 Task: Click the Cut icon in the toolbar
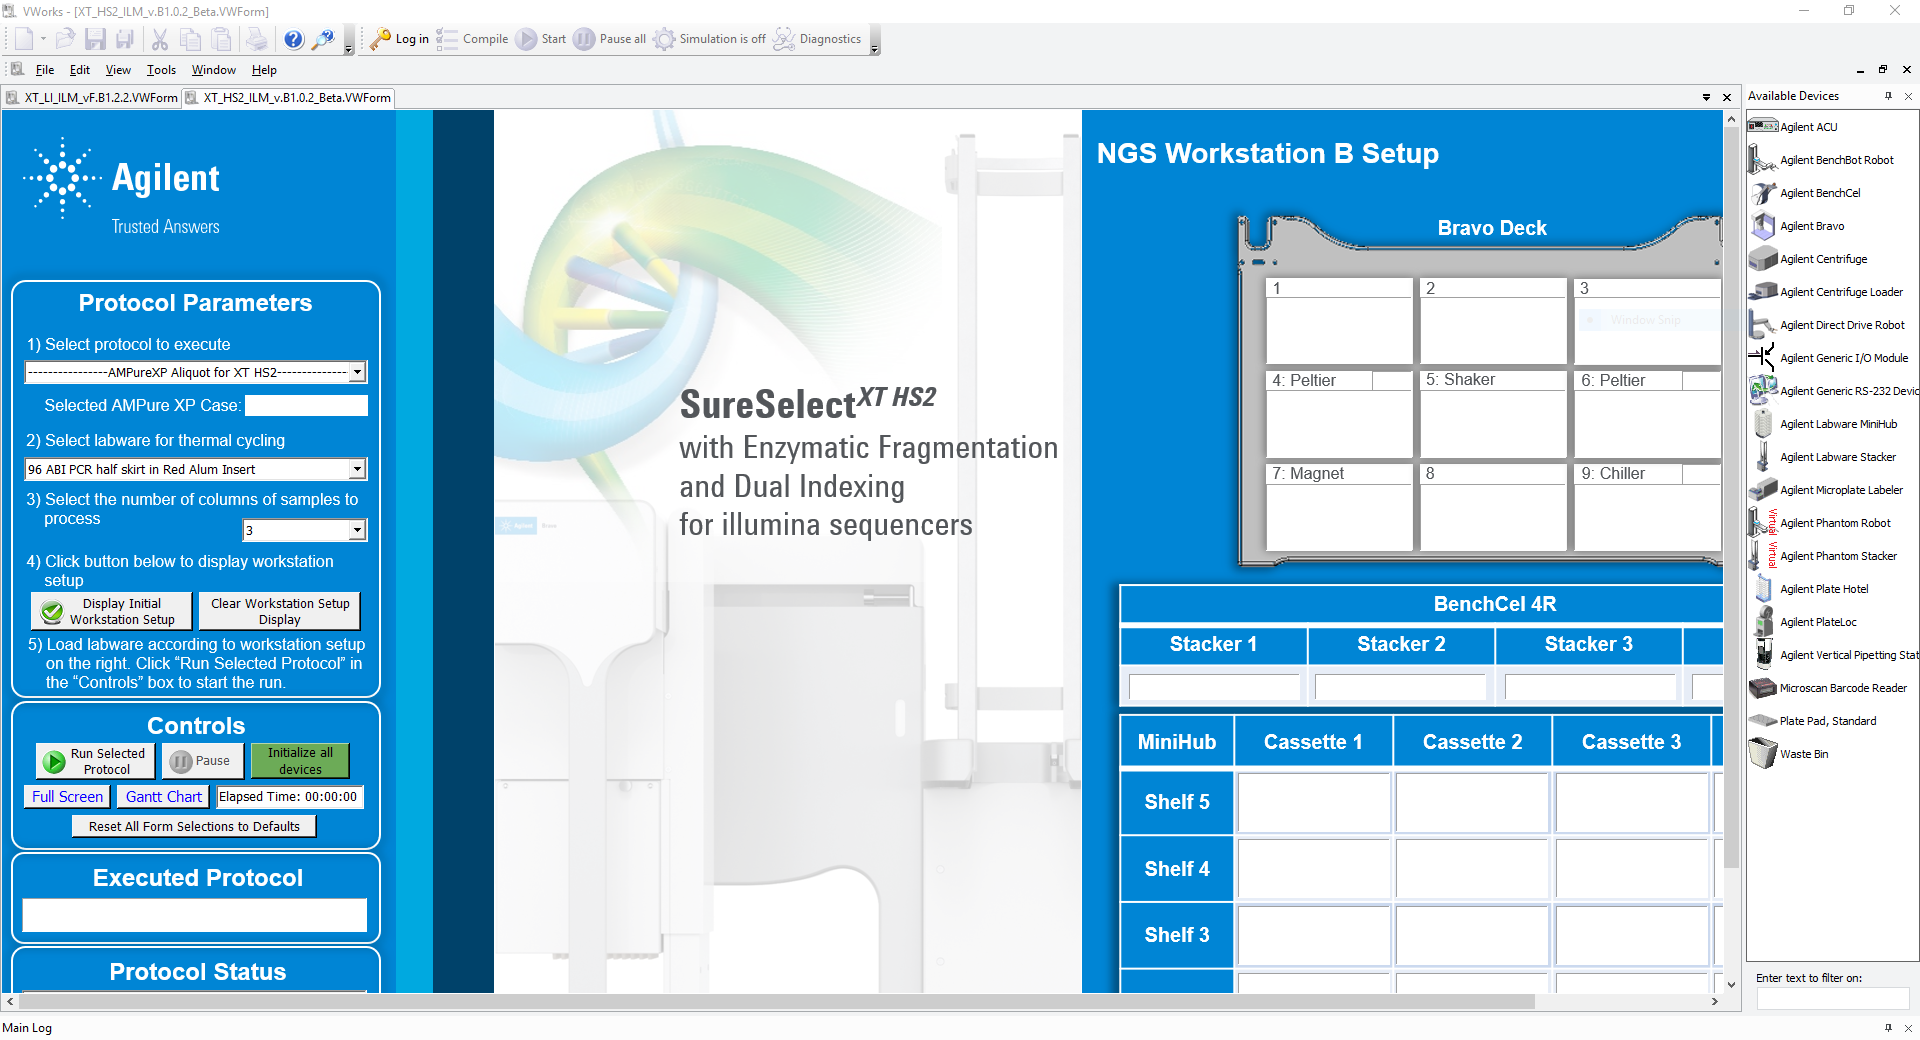159,39
